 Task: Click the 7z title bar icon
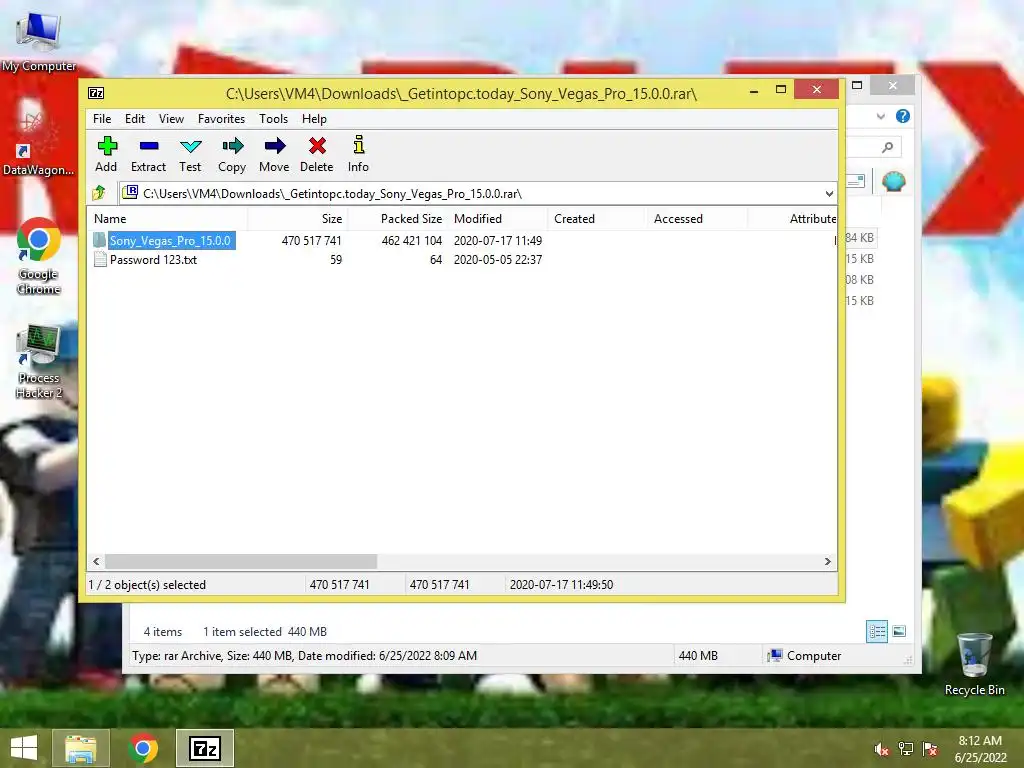(x=96, y=93)
